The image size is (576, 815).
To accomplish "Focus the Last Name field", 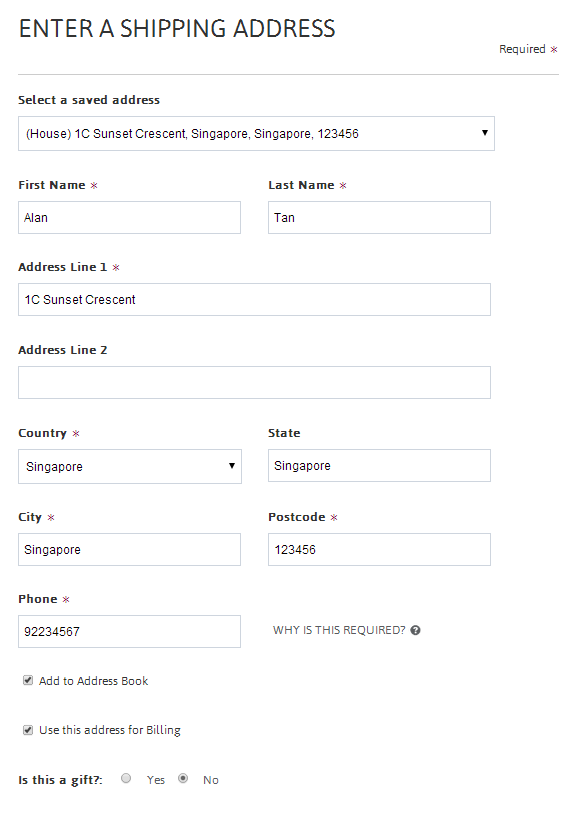I will point(379,217).
